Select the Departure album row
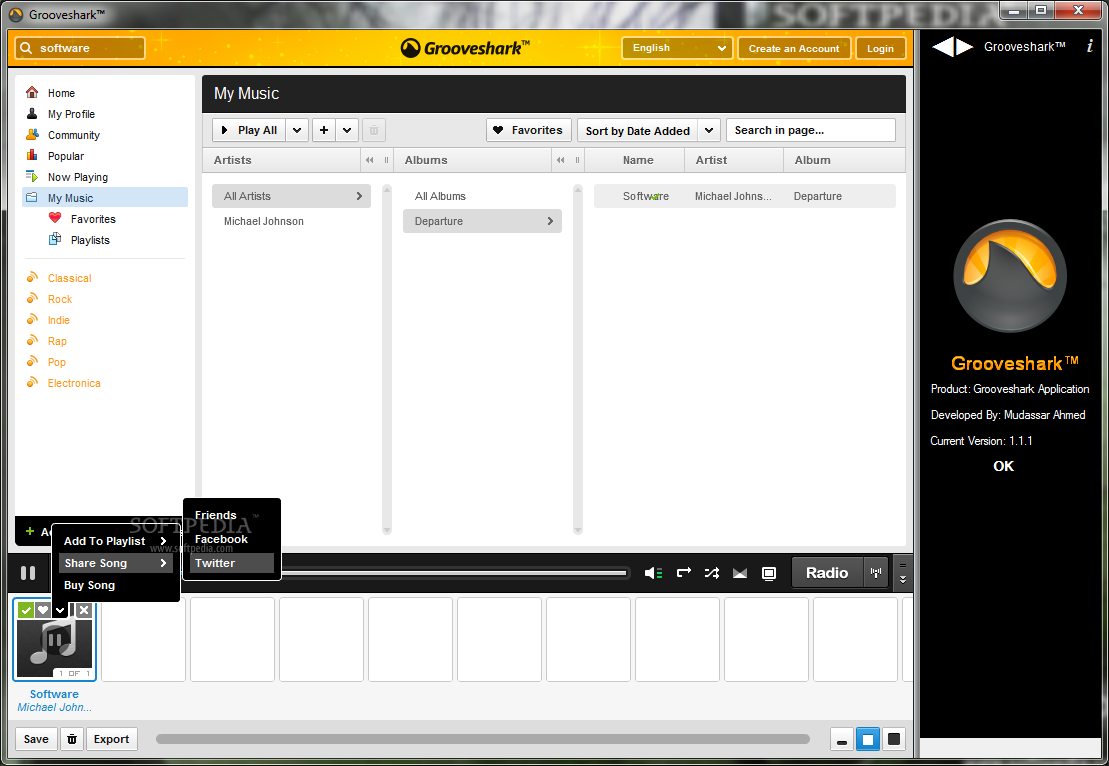Viewport: 1109px width, 766px height. pyautogui.click(x=482, y=221)
